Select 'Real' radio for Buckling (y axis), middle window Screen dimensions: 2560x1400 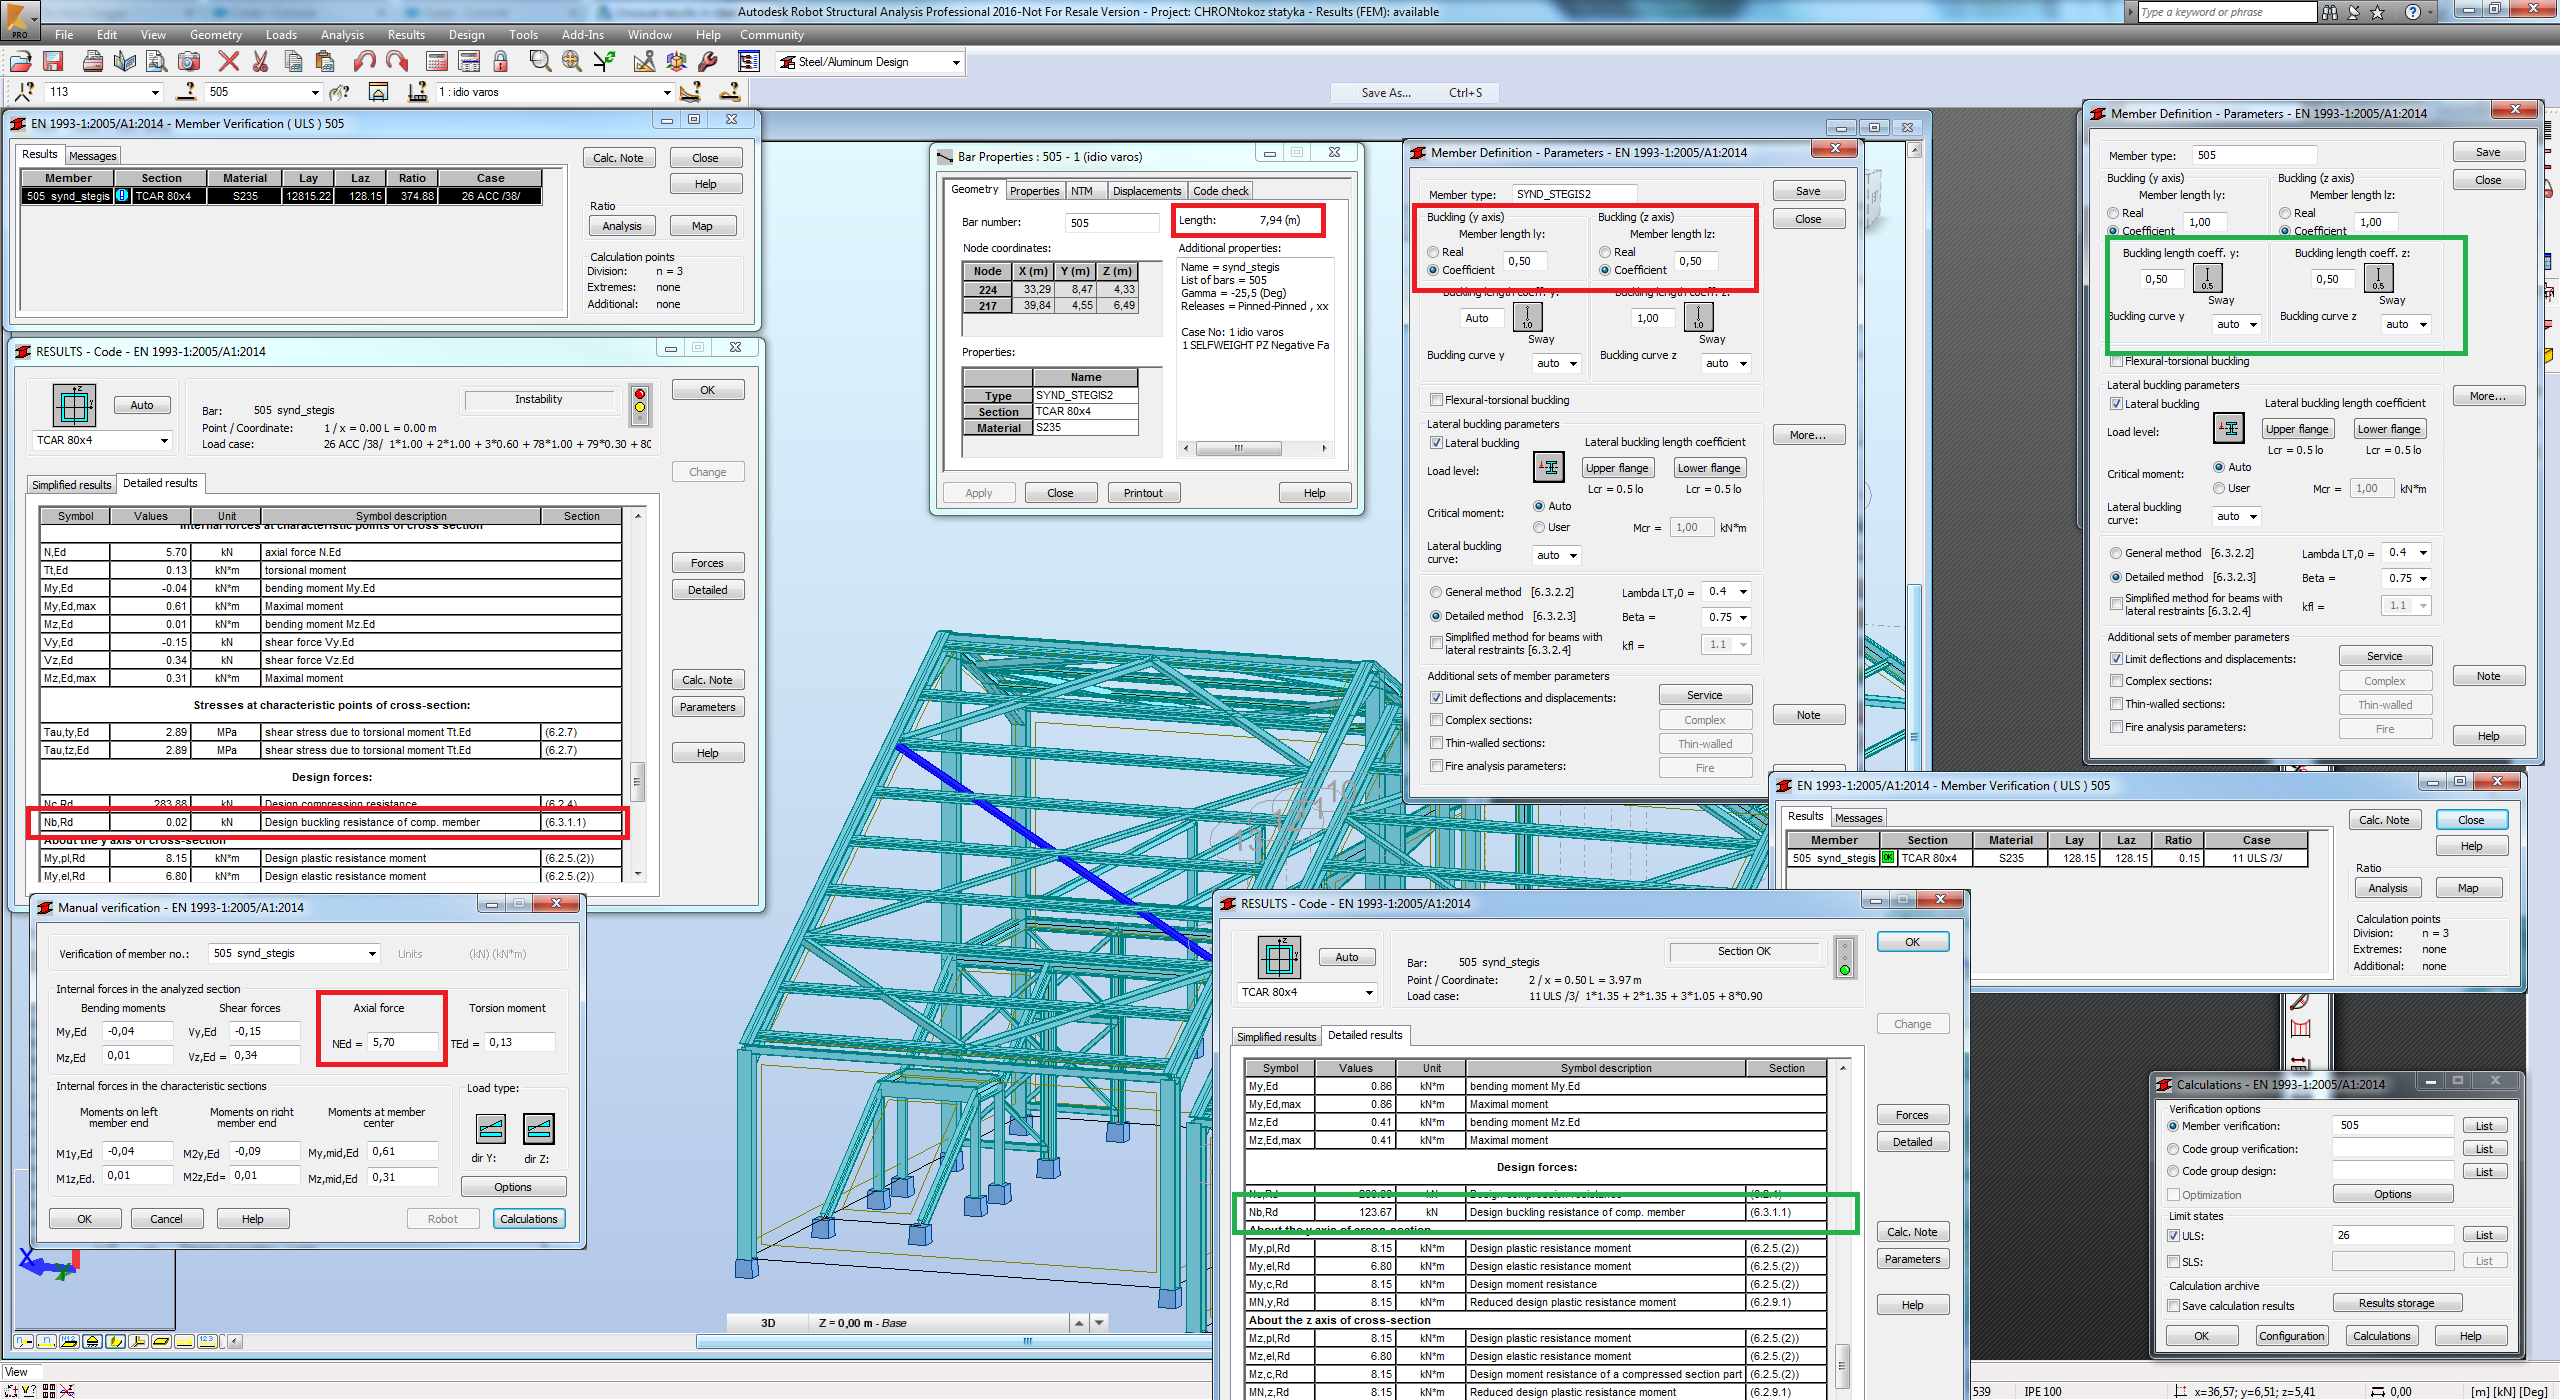point(1433,252)
